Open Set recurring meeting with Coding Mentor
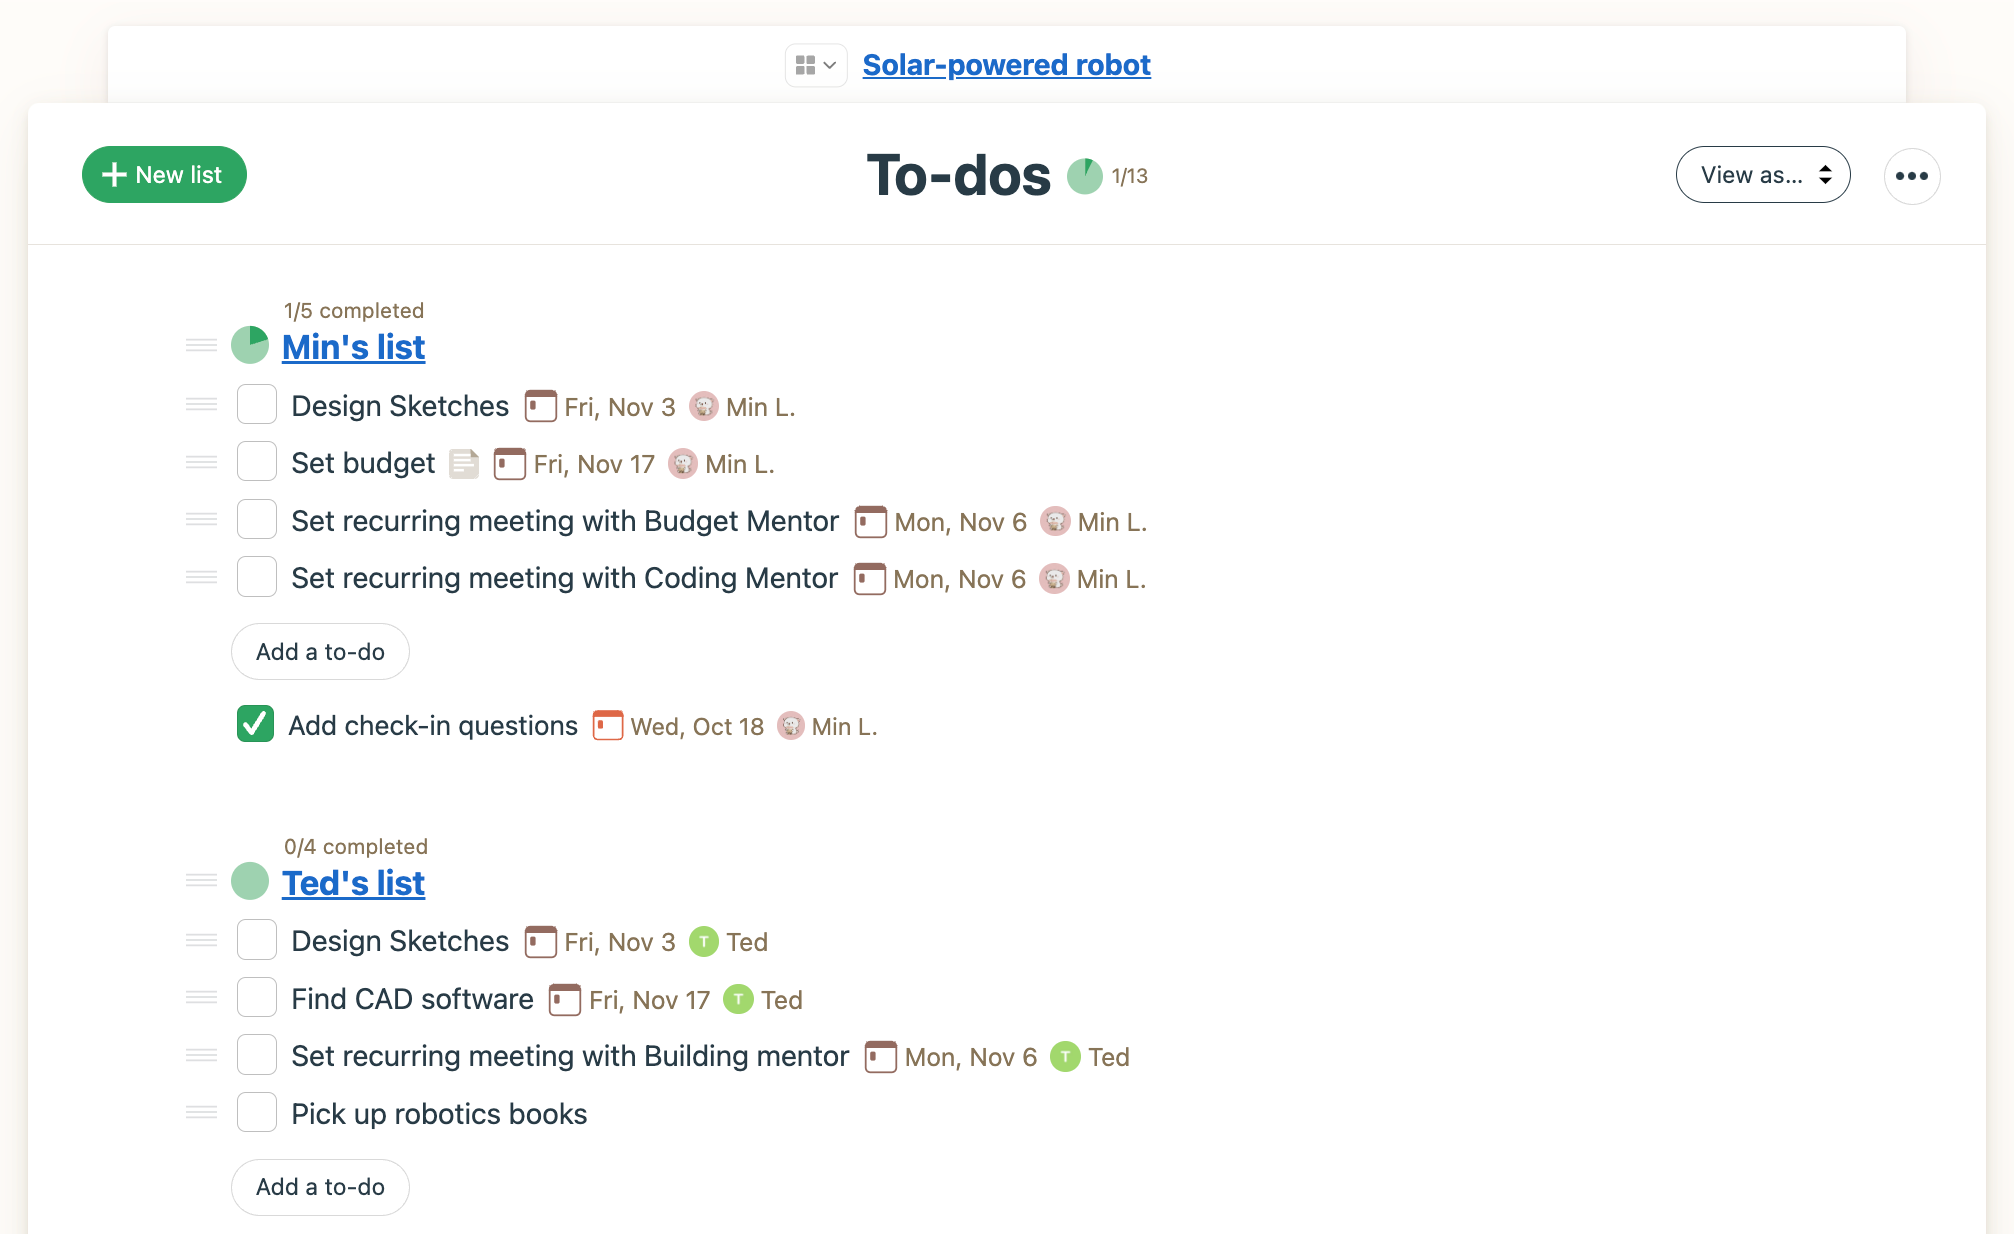Screen dimensions: 2014x1234 tap(564, 578)
